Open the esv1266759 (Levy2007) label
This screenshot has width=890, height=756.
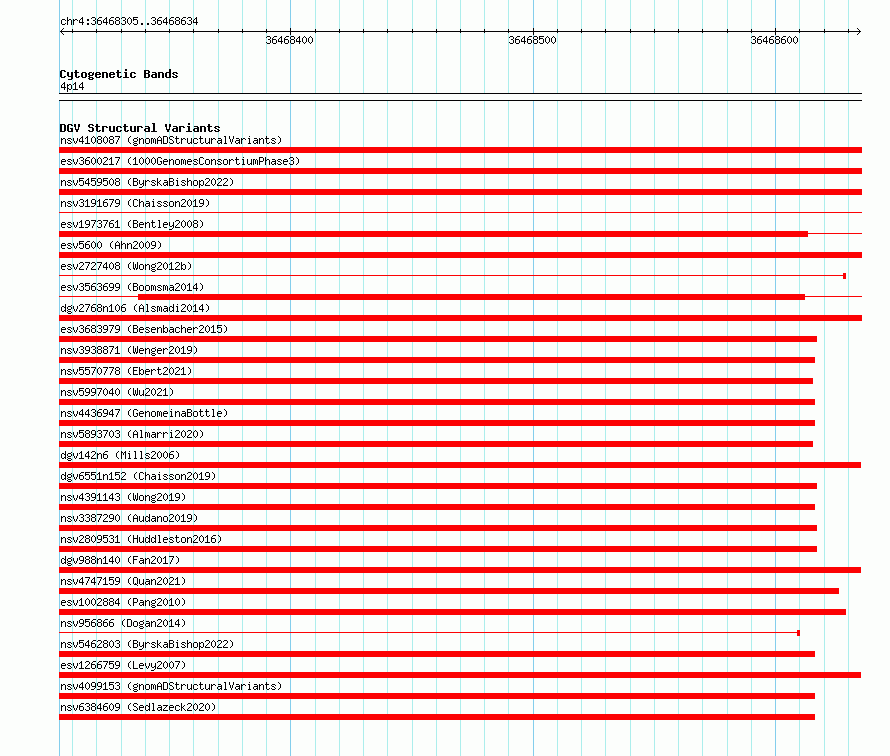(x=123, y=665)
